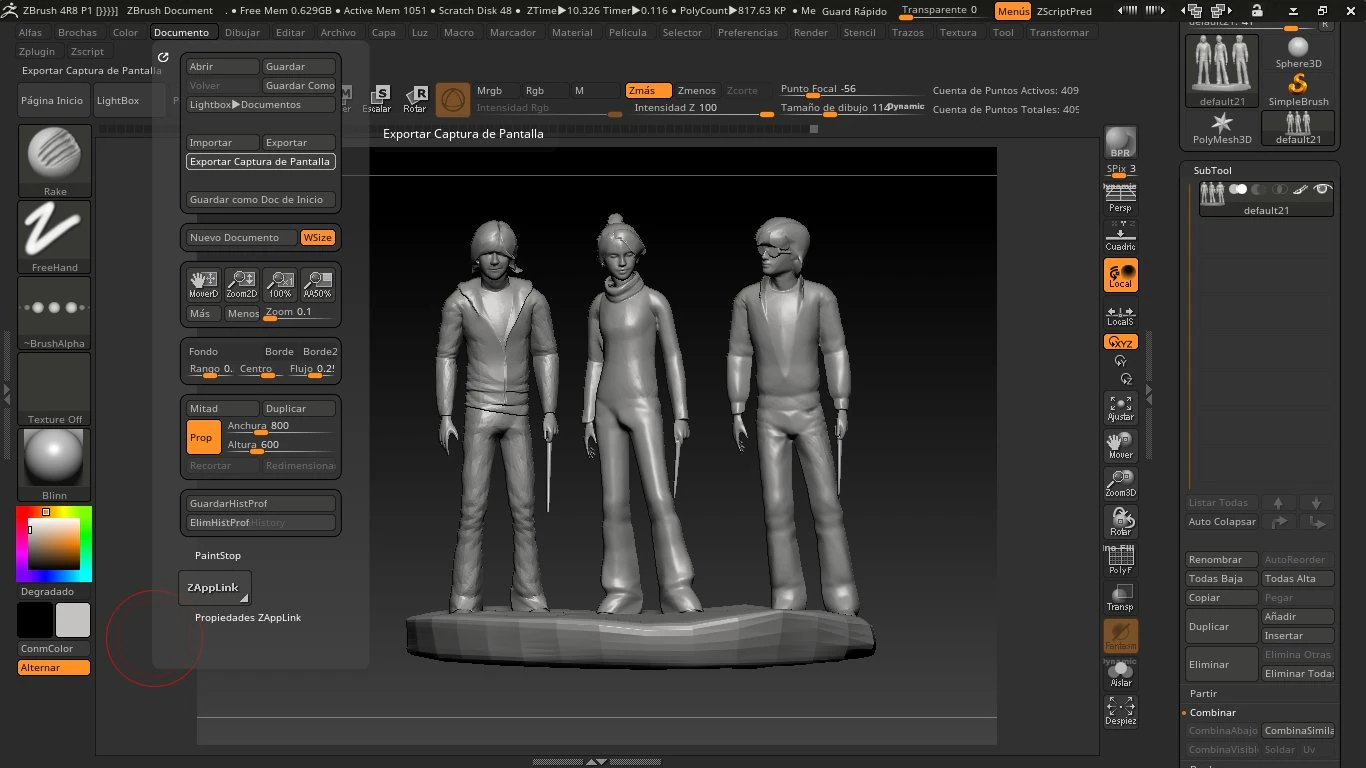The width and height of the screenshot is (1366, 768).
Task: Toggle eye visibility of default21 subtool
Action: pos(1322,188)
